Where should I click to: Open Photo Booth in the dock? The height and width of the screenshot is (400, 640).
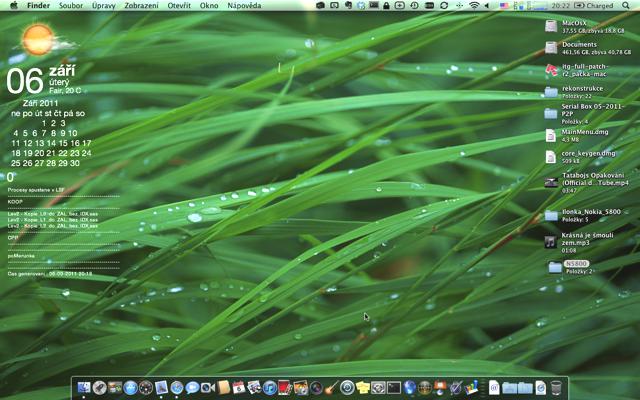pos(284,387)
